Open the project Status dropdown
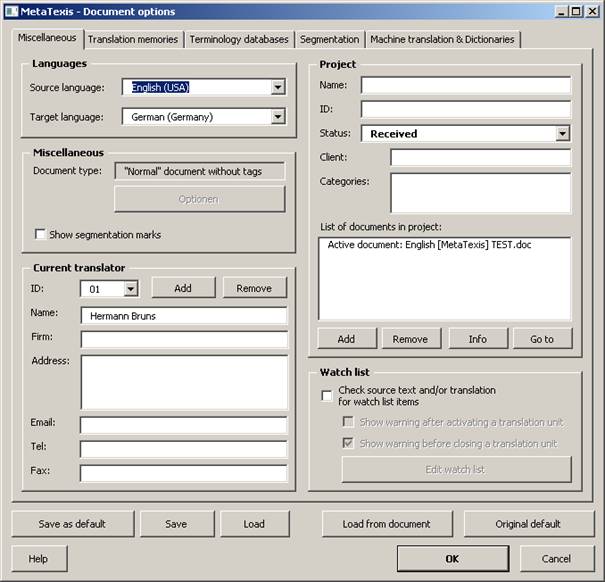605x582 pixels. click(563, 134)
